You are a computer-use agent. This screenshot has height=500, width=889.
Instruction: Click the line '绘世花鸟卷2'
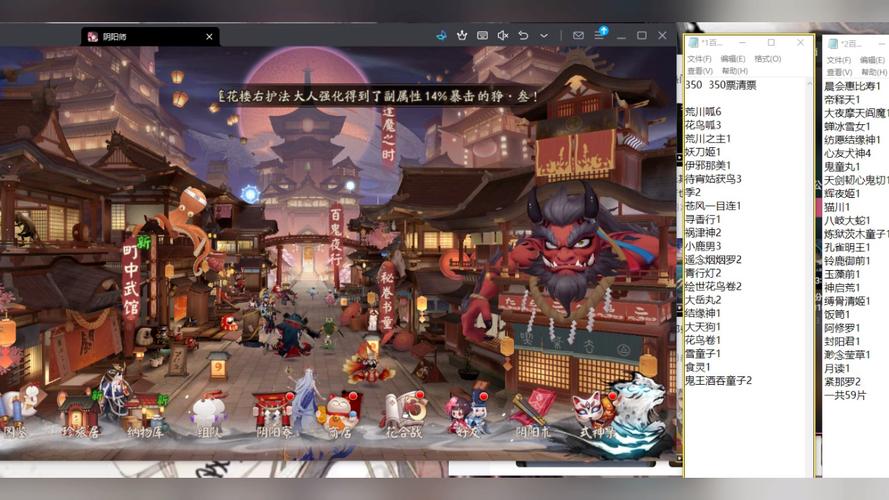point(713,286)
